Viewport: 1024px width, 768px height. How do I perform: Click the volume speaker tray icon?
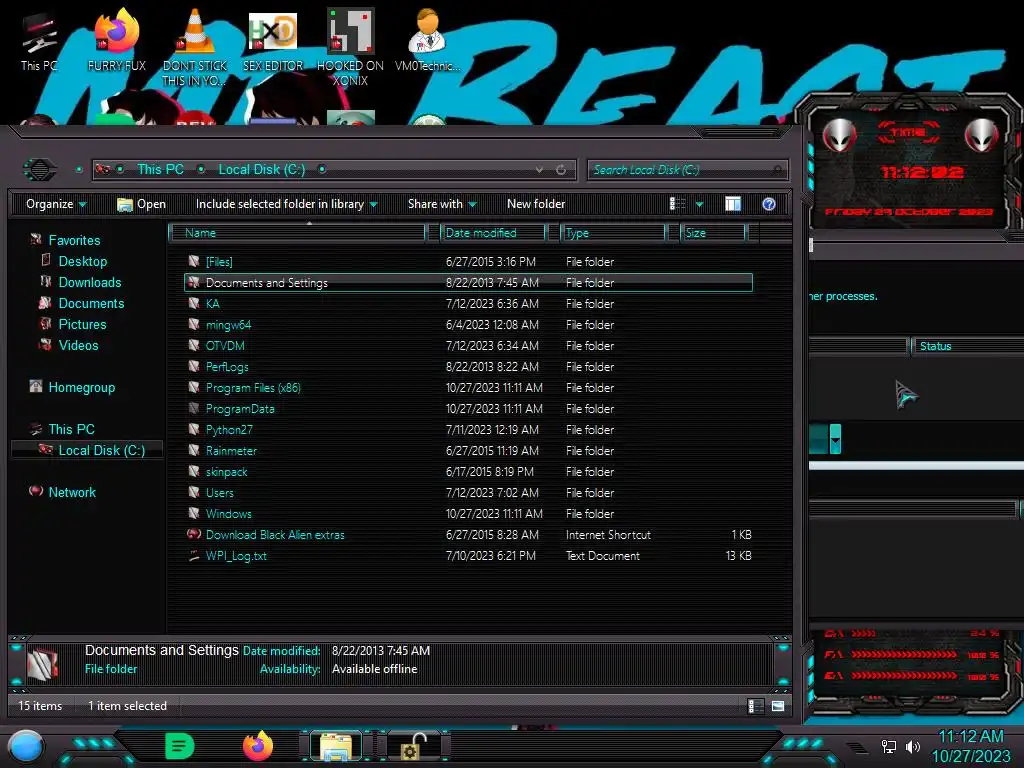[912, 746]
